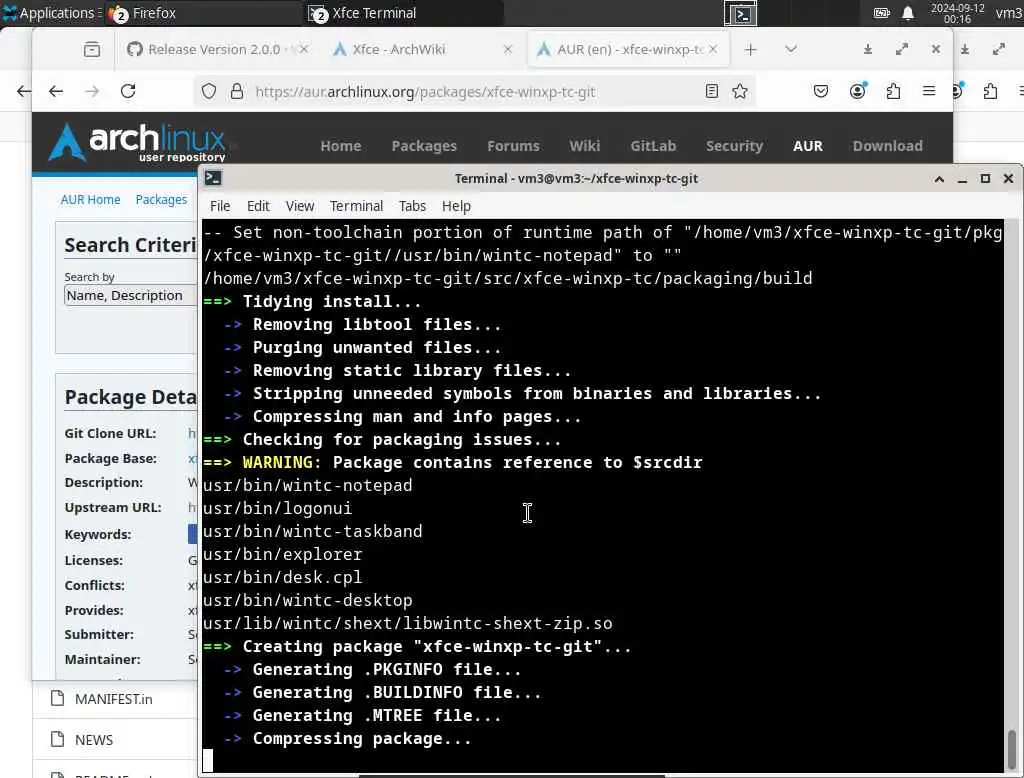Click the site security padlock icon
This screenshot has height=778, width=1024.
click(236, 91)
